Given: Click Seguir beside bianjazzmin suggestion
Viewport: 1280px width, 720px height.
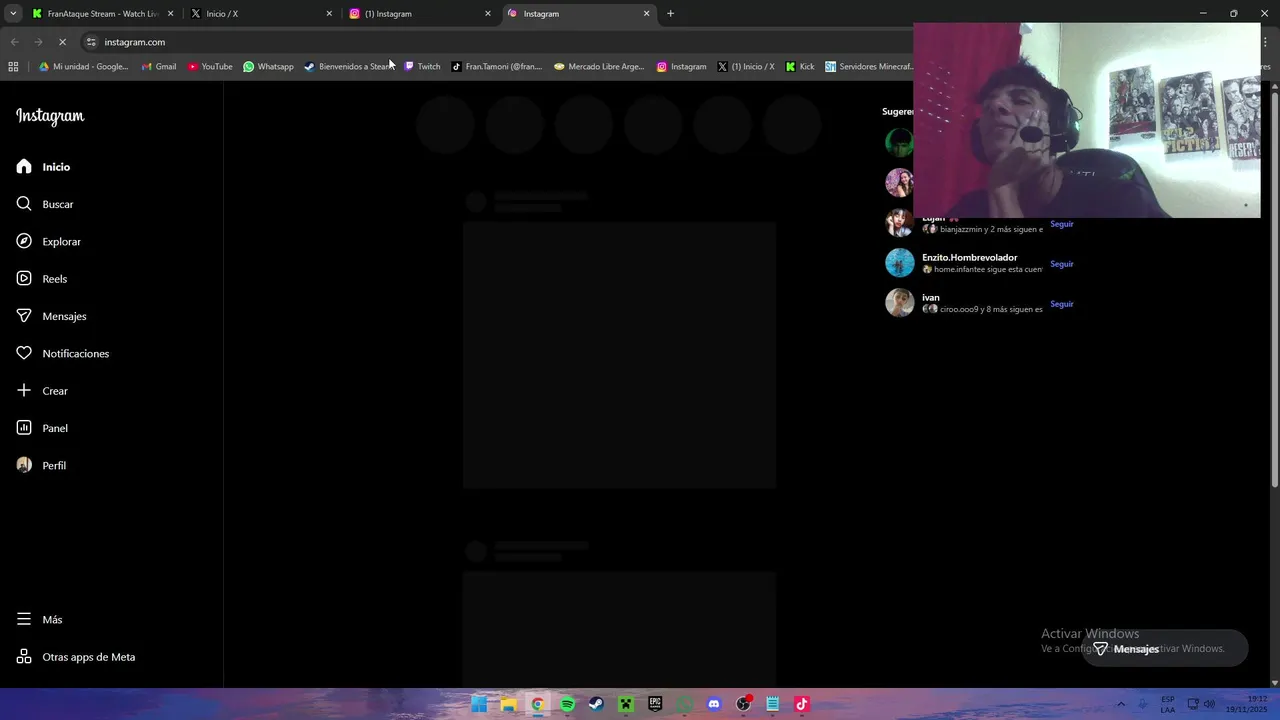Looking at the screenshot, I should coord(1061,224).
